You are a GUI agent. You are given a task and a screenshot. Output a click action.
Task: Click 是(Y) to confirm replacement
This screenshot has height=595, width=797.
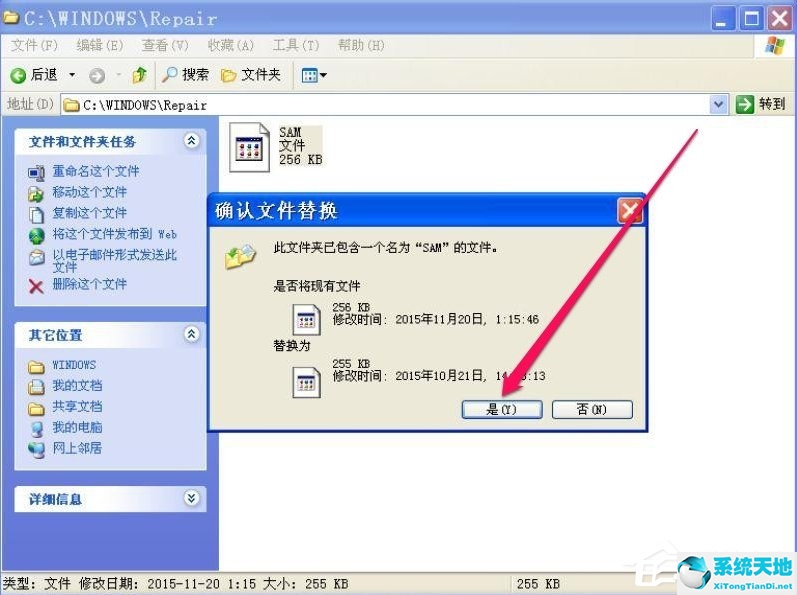[x=502, y=410]
